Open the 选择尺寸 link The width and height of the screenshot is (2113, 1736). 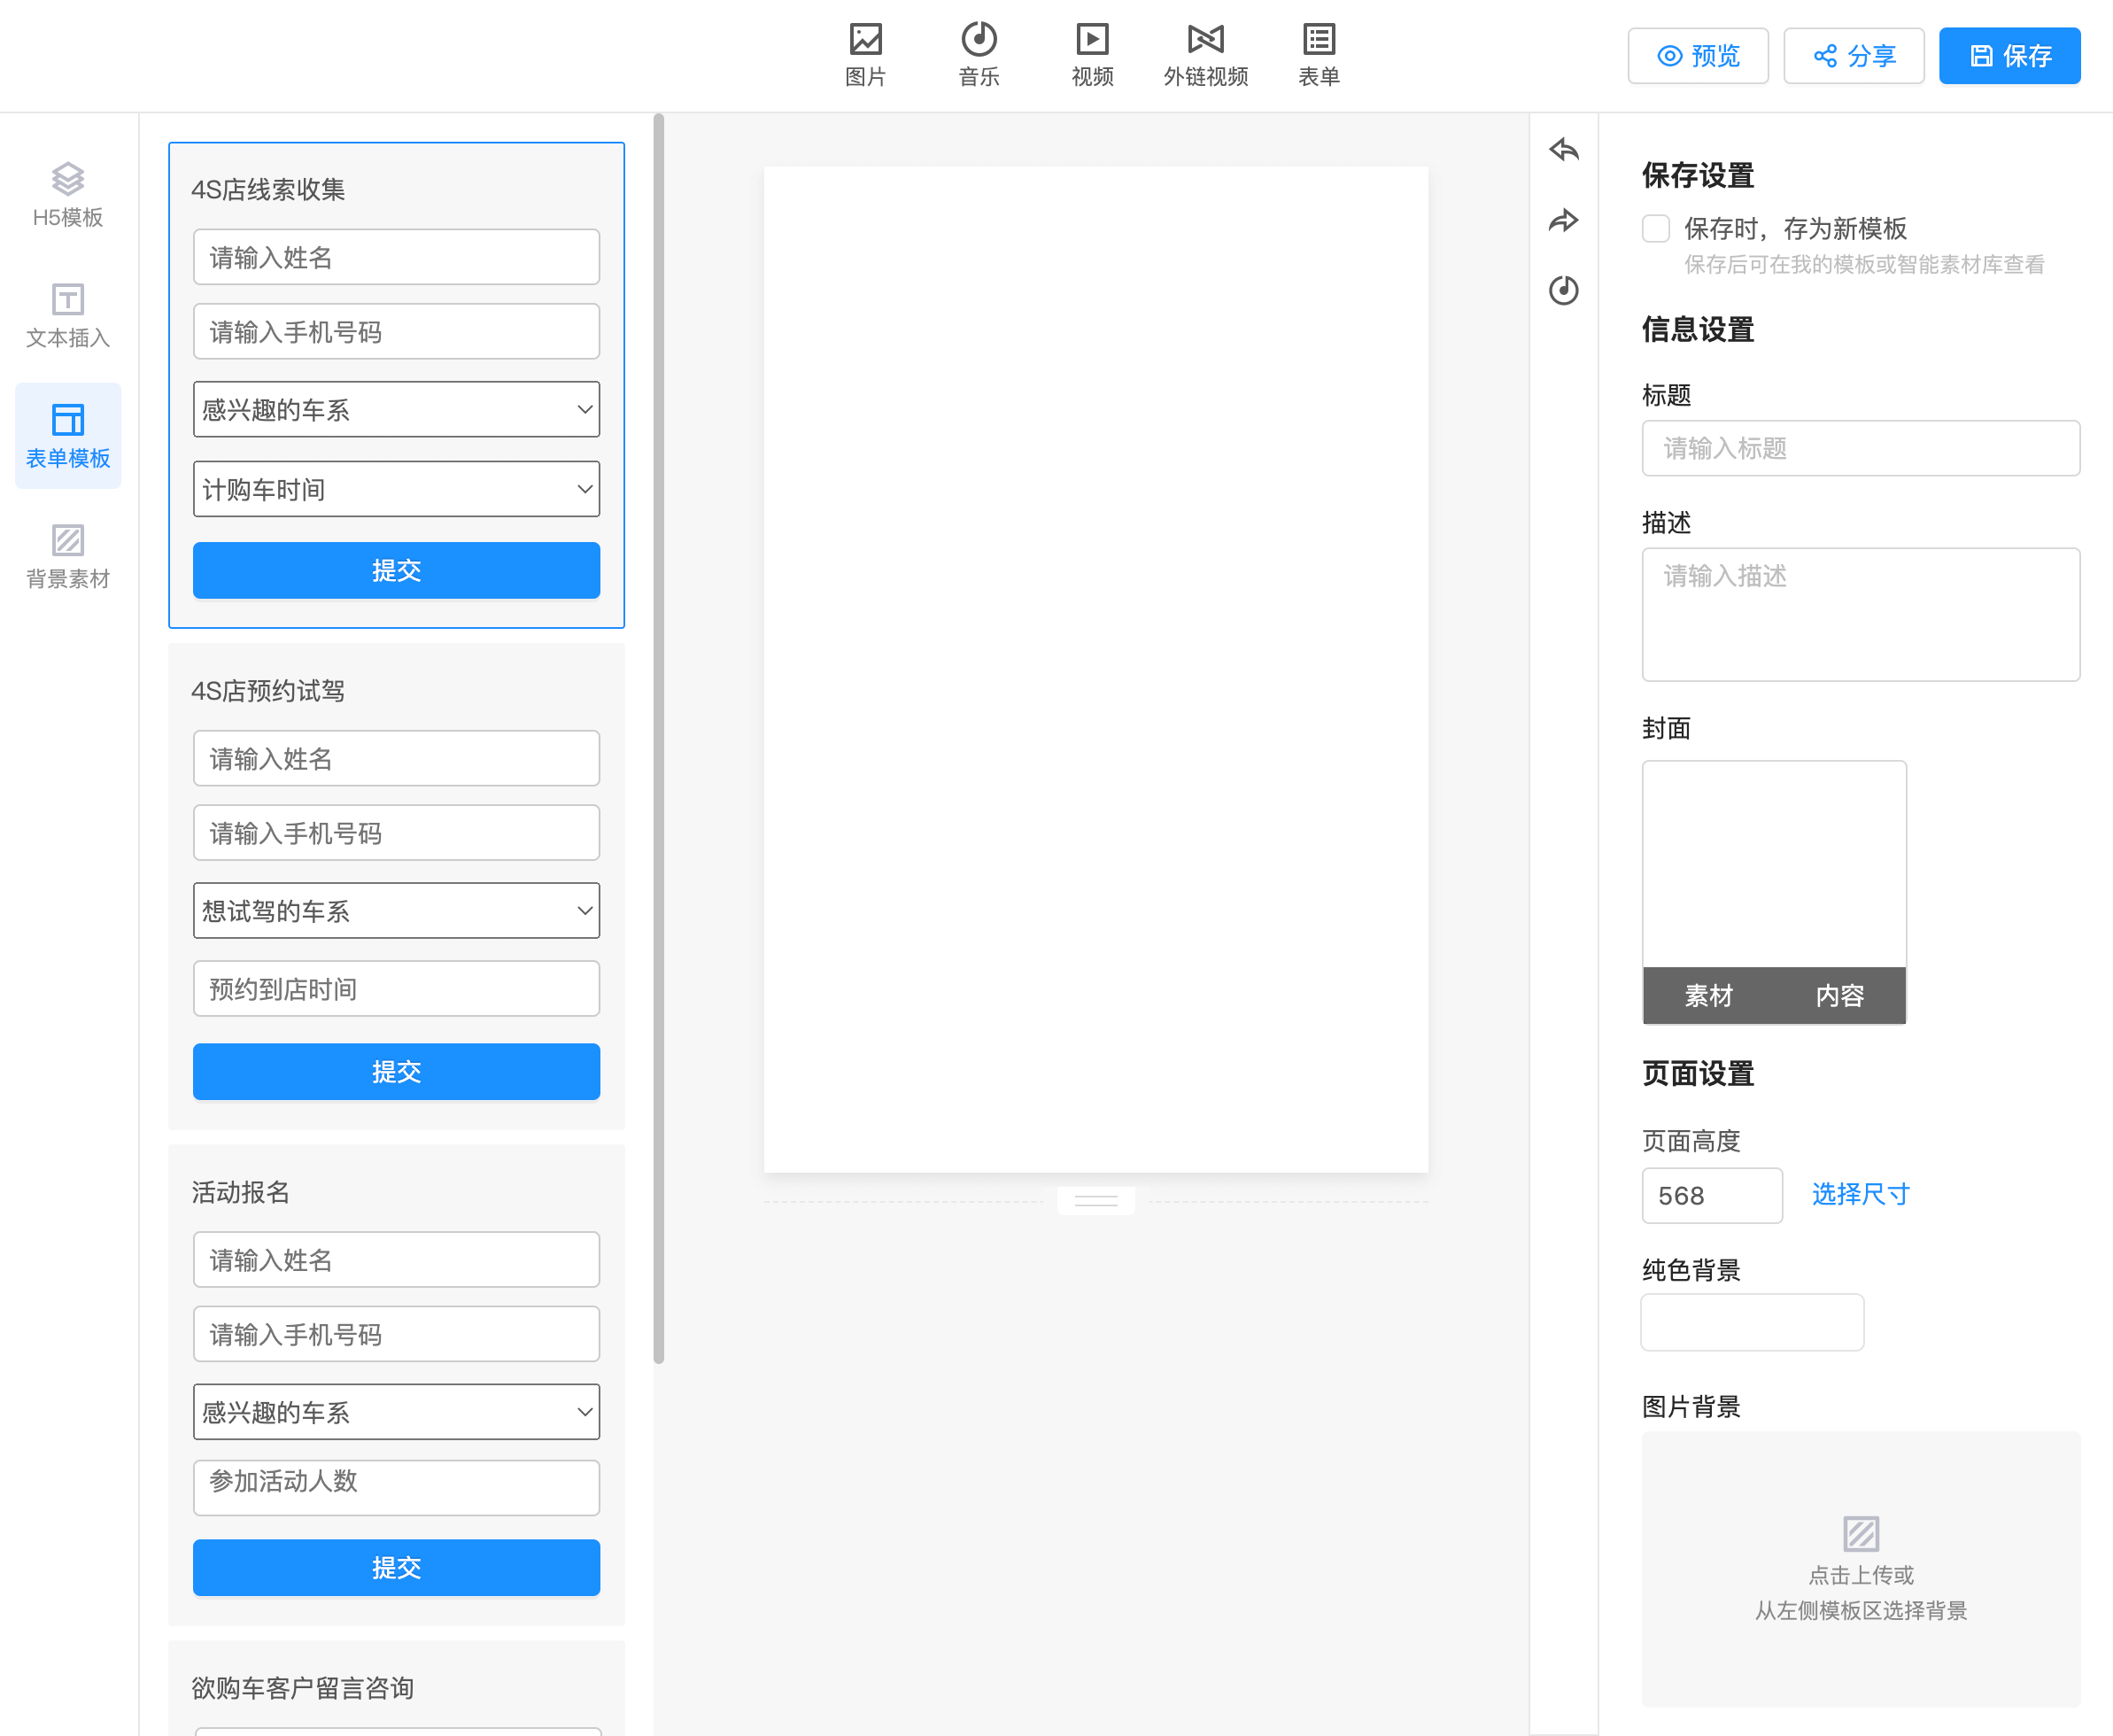click(x=1860, y=1194)
